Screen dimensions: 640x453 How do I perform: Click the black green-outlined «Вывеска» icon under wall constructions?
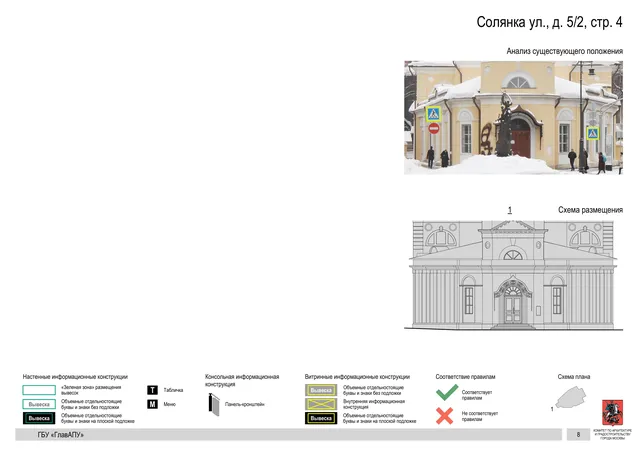pos(39,418)
